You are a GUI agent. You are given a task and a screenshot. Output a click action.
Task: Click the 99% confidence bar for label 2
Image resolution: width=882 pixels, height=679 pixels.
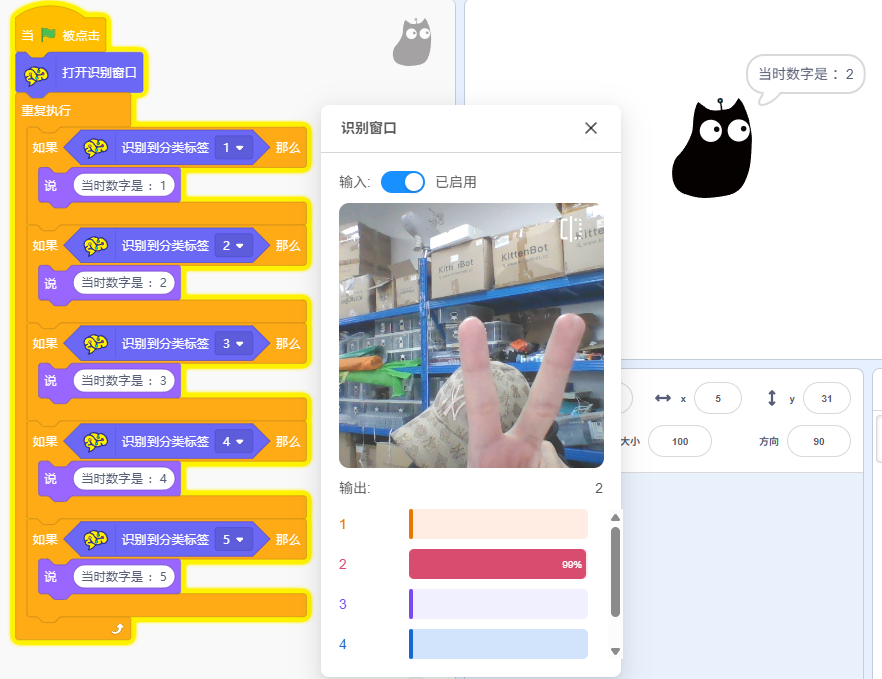coord(497,564)
